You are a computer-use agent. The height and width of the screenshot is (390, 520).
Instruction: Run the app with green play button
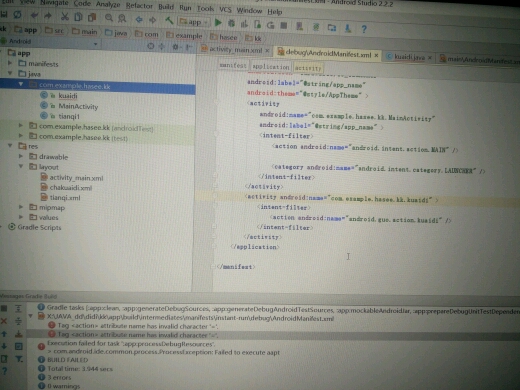click(218, 22)
